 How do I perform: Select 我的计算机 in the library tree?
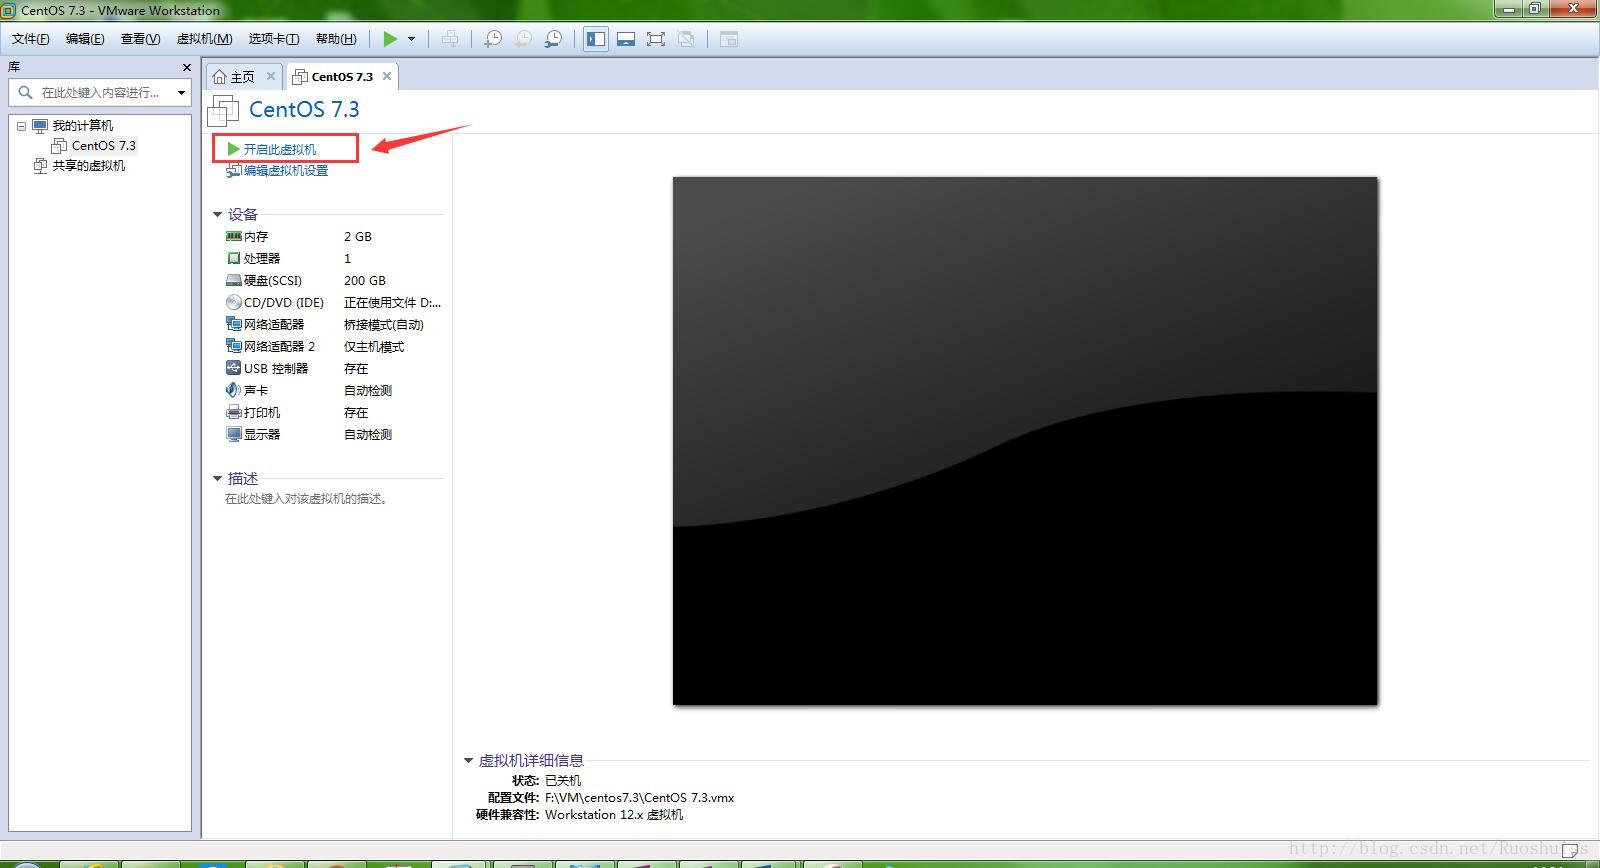tap(83, 126)
